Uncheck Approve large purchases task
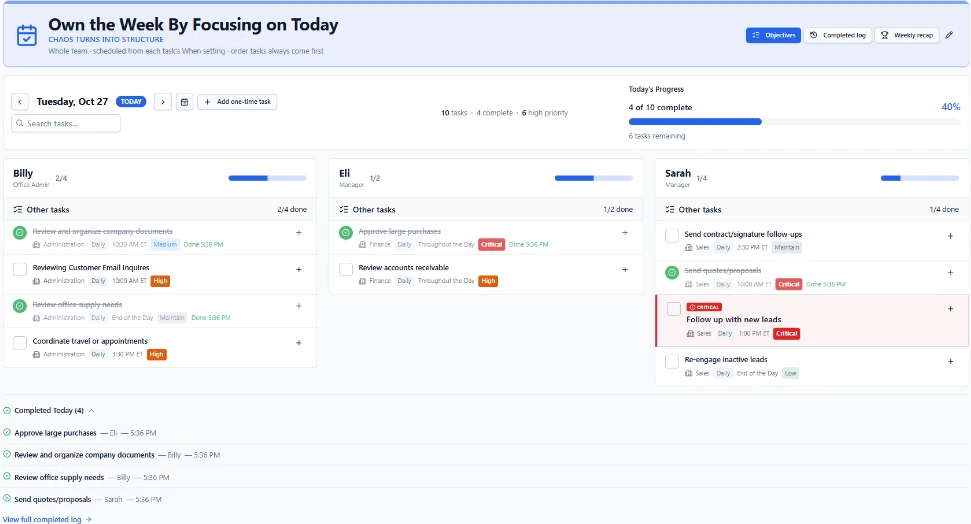 tap(346, 233)
